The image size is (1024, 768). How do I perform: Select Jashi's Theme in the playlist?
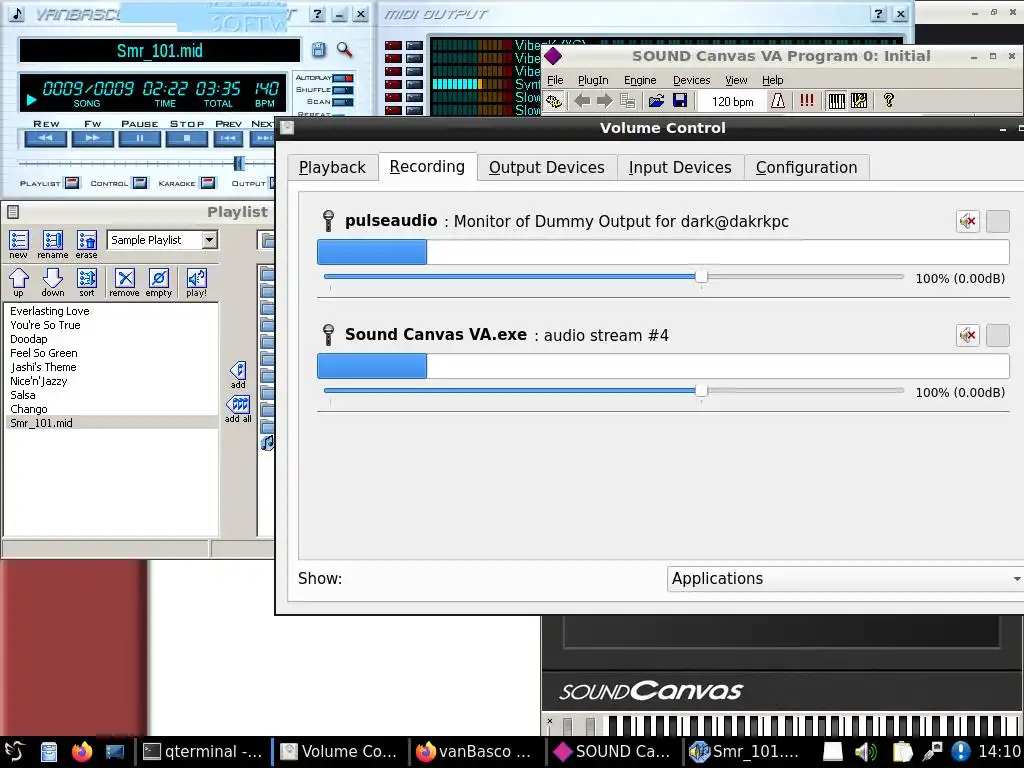43,367
